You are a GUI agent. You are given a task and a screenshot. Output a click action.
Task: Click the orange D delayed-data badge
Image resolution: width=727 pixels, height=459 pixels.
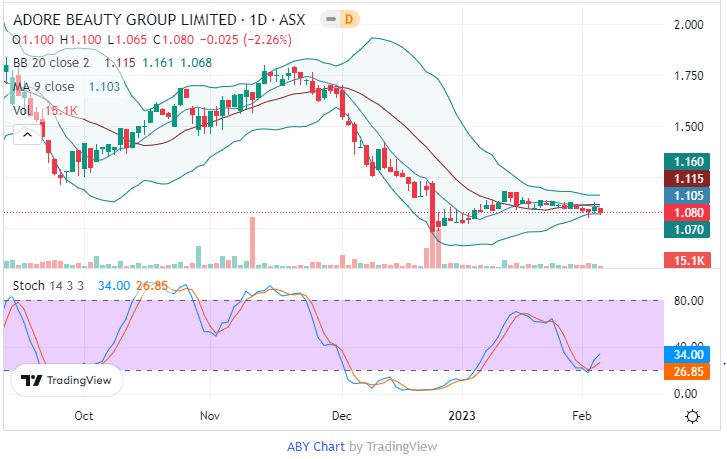pos(349,19)
